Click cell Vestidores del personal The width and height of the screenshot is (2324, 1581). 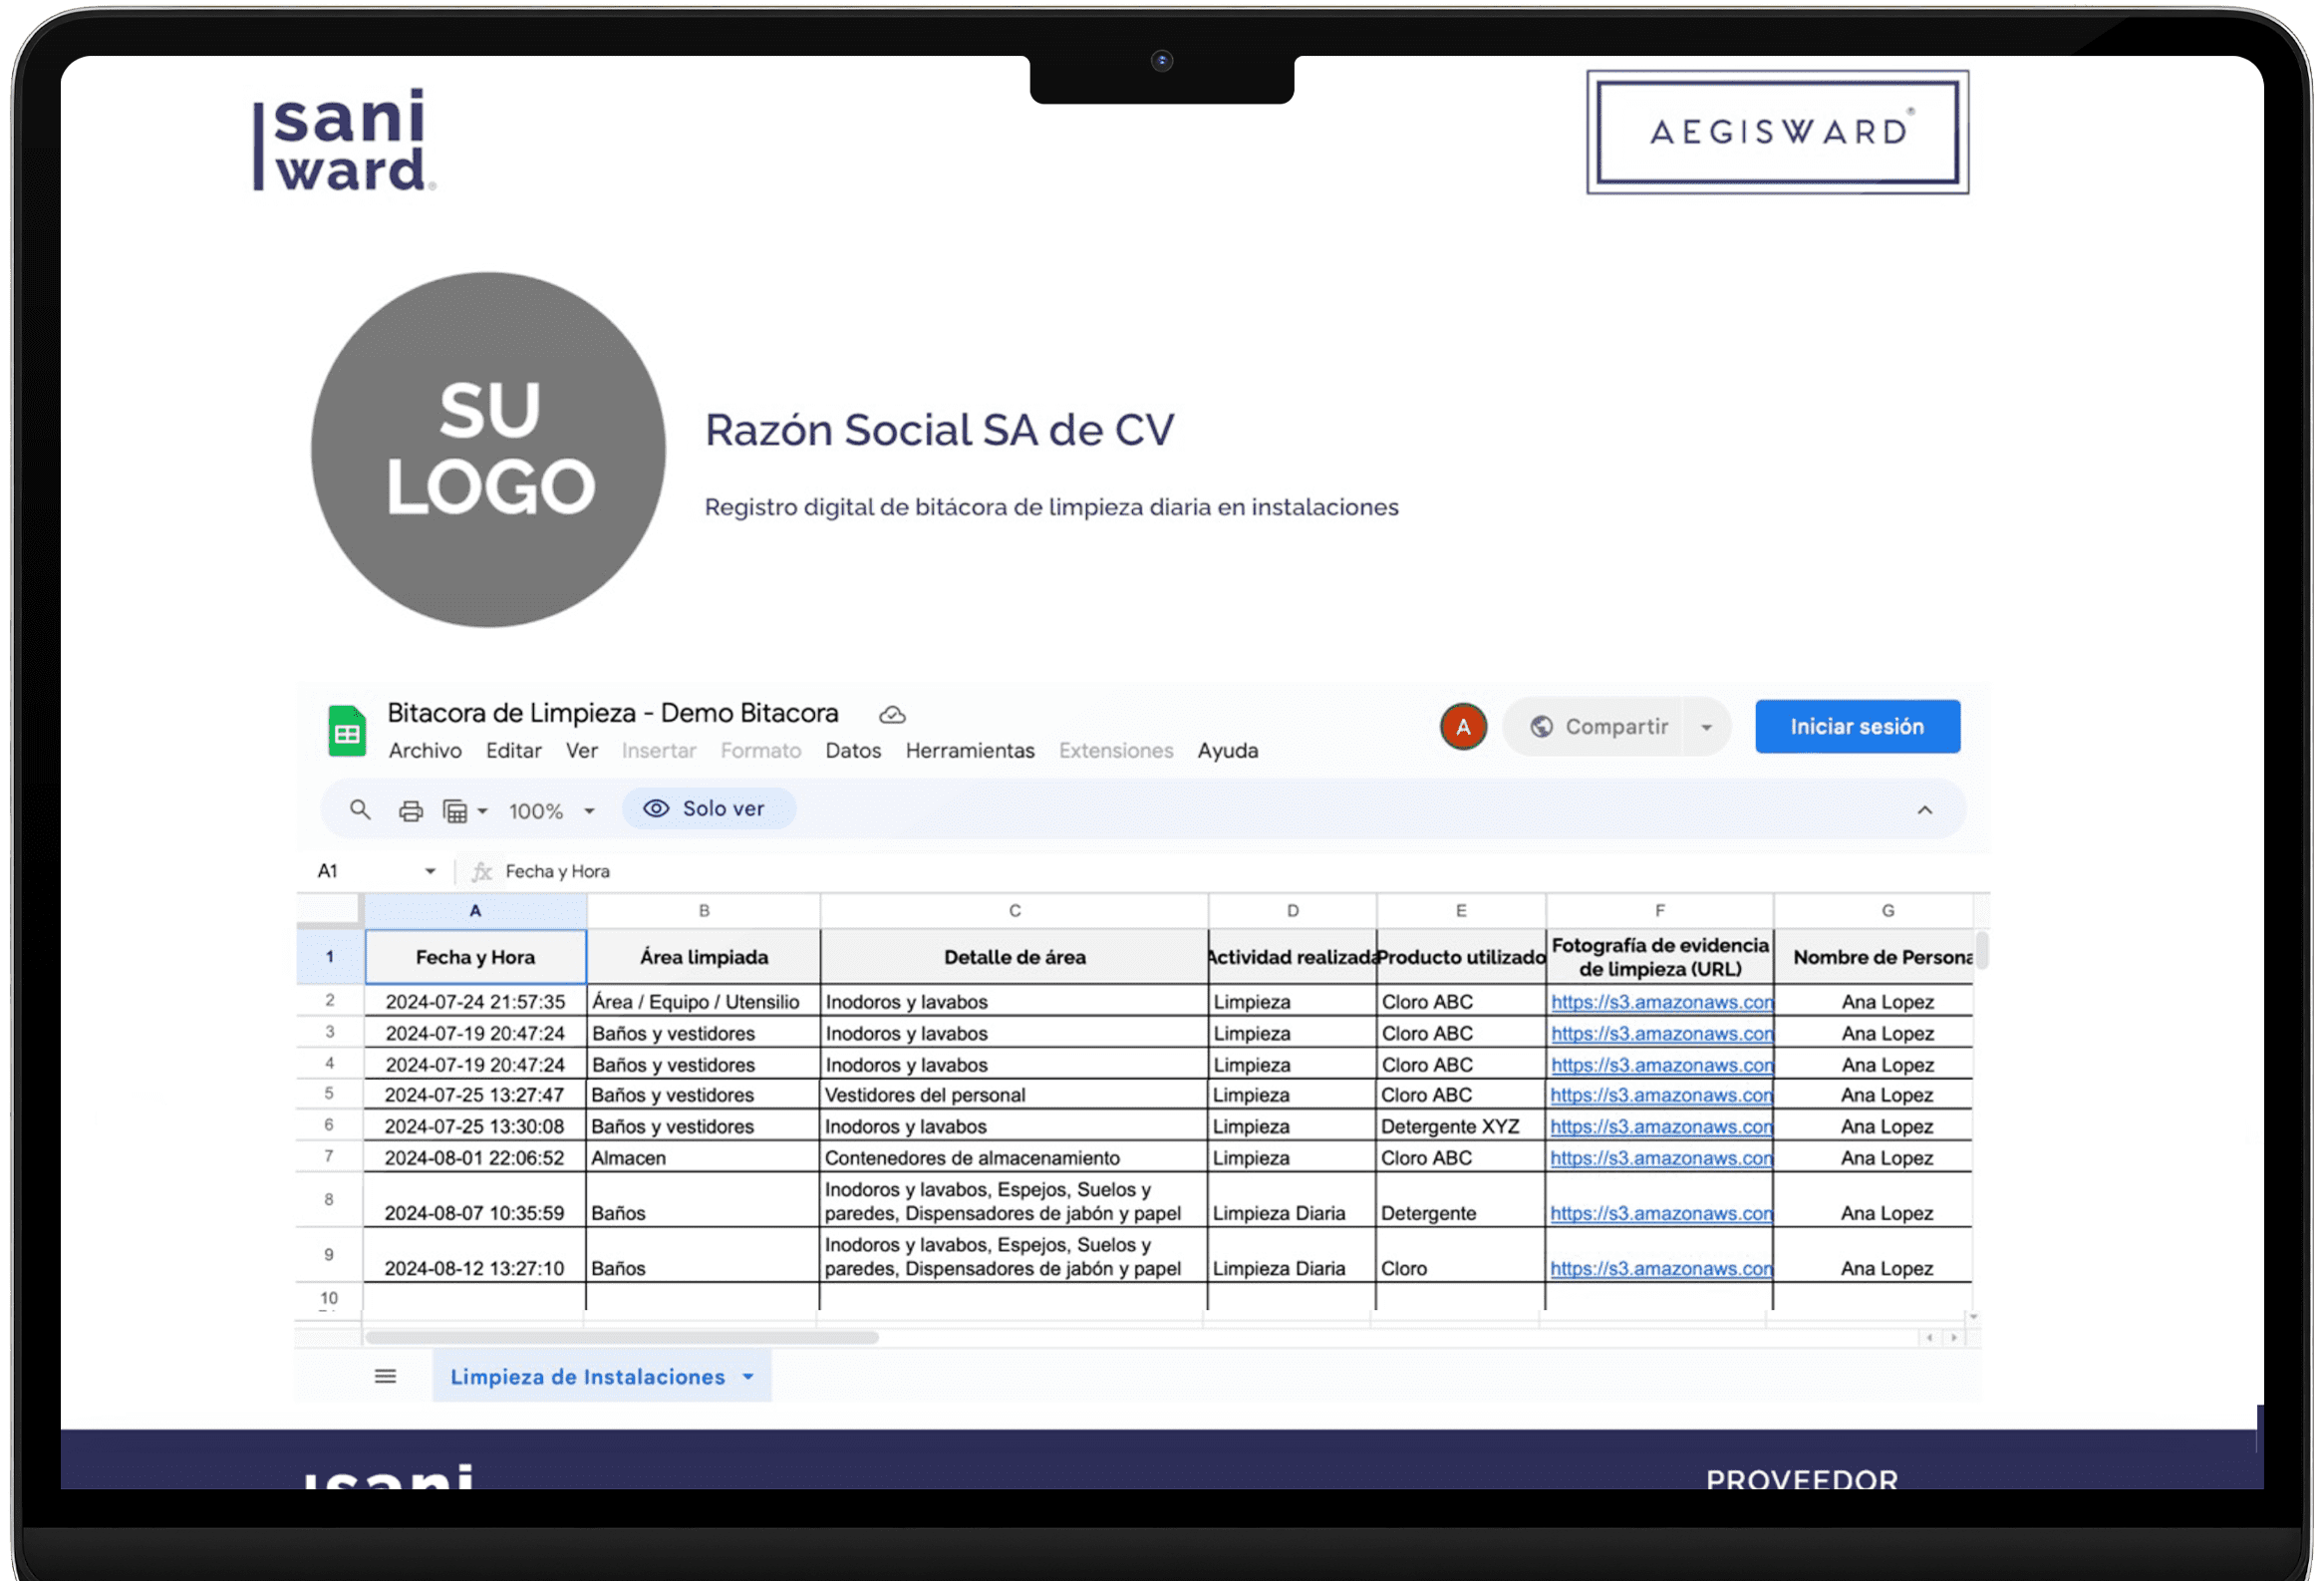1014,1095
